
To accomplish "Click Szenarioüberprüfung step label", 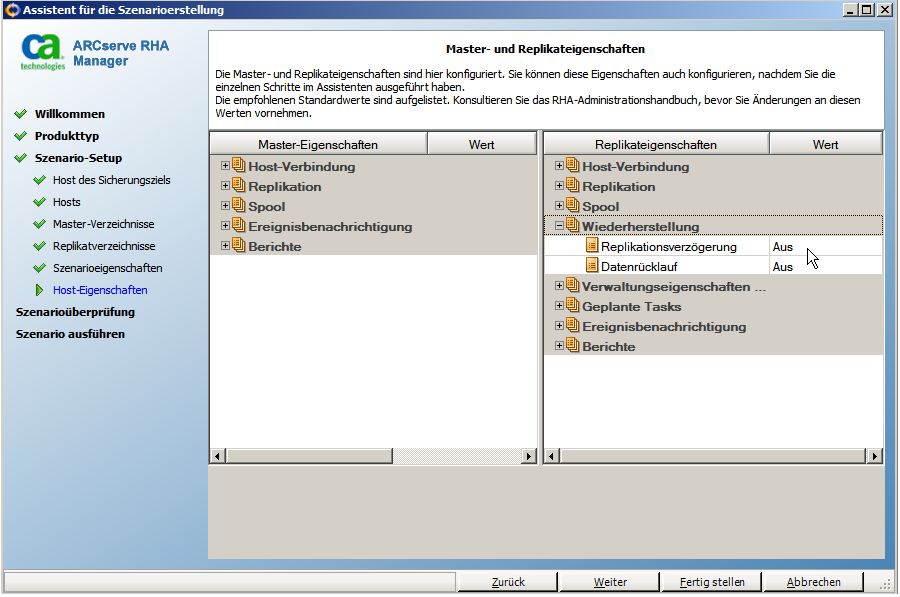I will [75, 312].
